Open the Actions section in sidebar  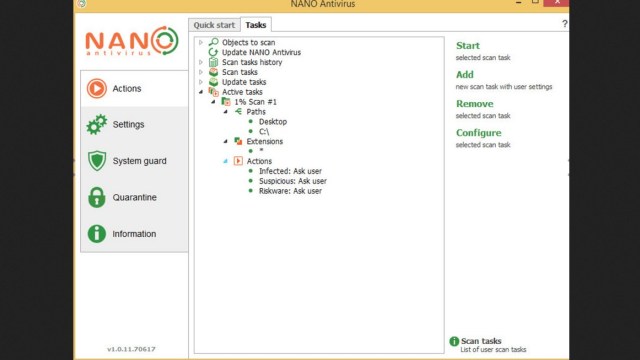pyautogui.click(x=134, y=88)
